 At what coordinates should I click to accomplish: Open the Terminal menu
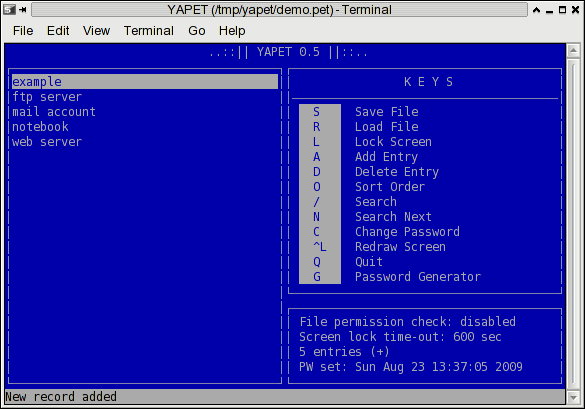point(148,31)
